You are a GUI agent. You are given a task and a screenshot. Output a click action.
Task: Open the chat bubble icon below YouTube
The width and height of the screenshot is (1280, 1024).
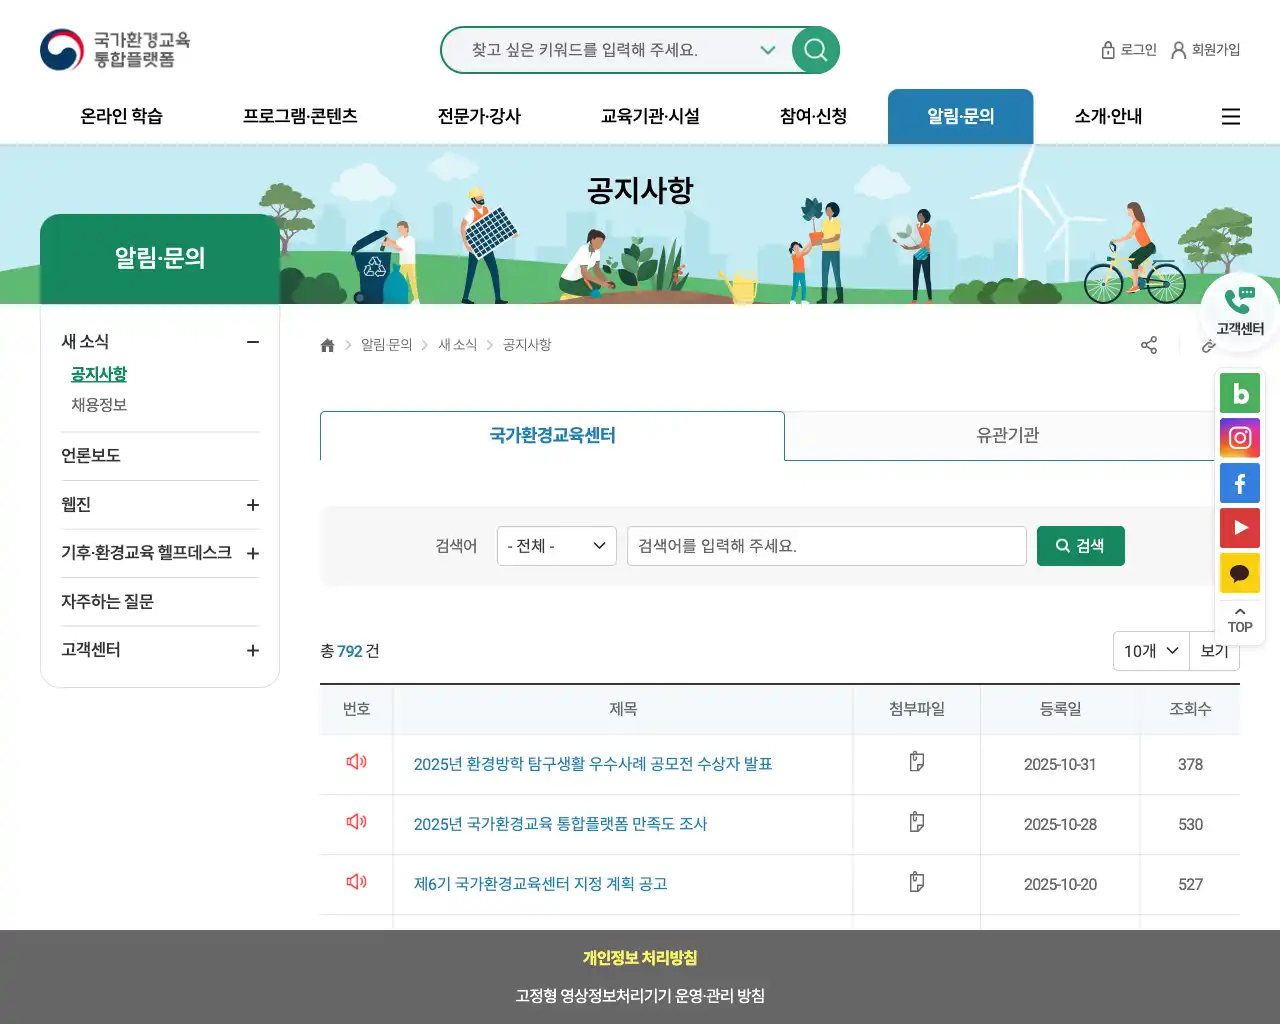point(1240,573)
